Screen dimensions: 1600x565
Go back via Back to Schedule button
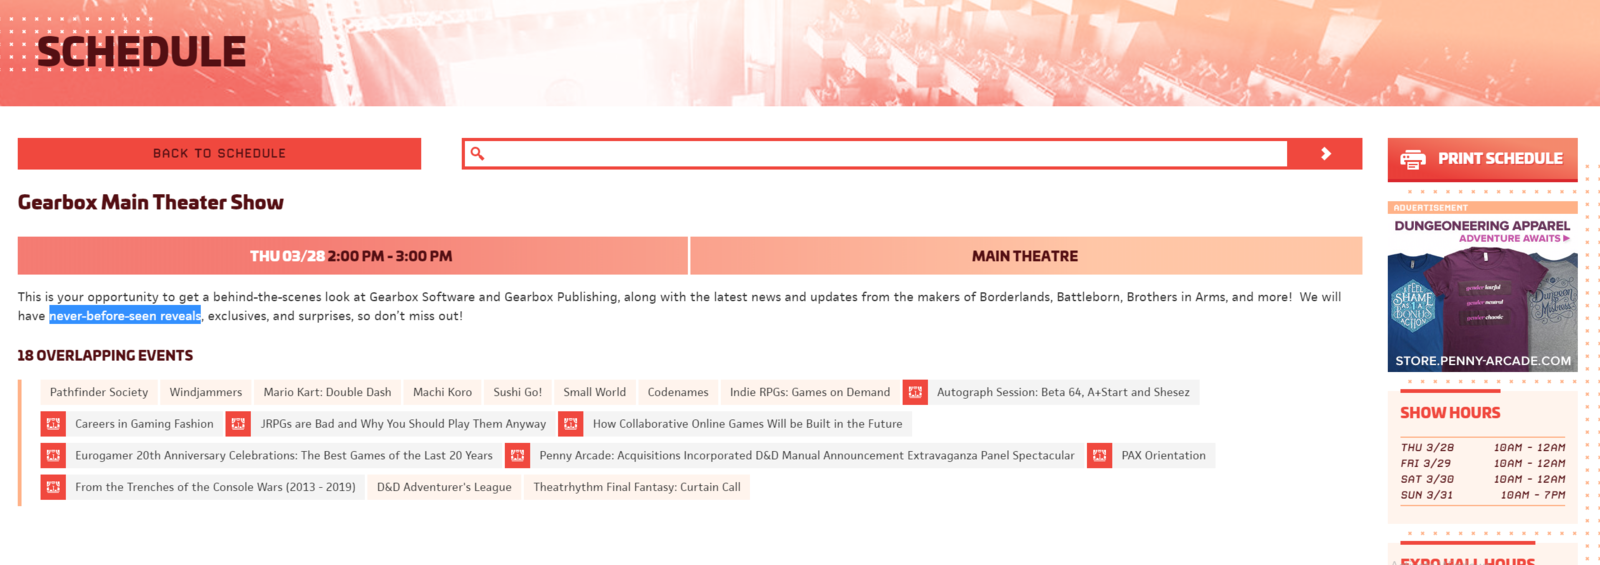(219, 153)
